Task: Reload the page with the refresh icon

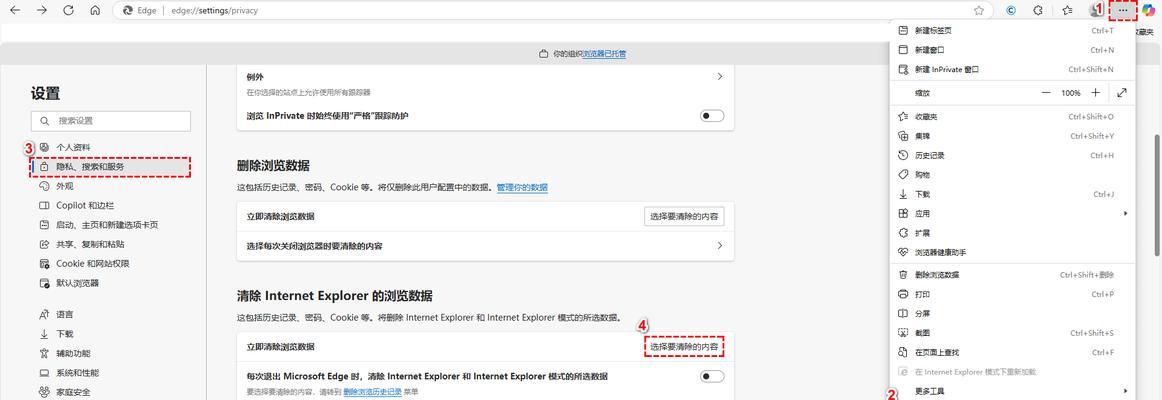Action: click(x=68, y=10)
